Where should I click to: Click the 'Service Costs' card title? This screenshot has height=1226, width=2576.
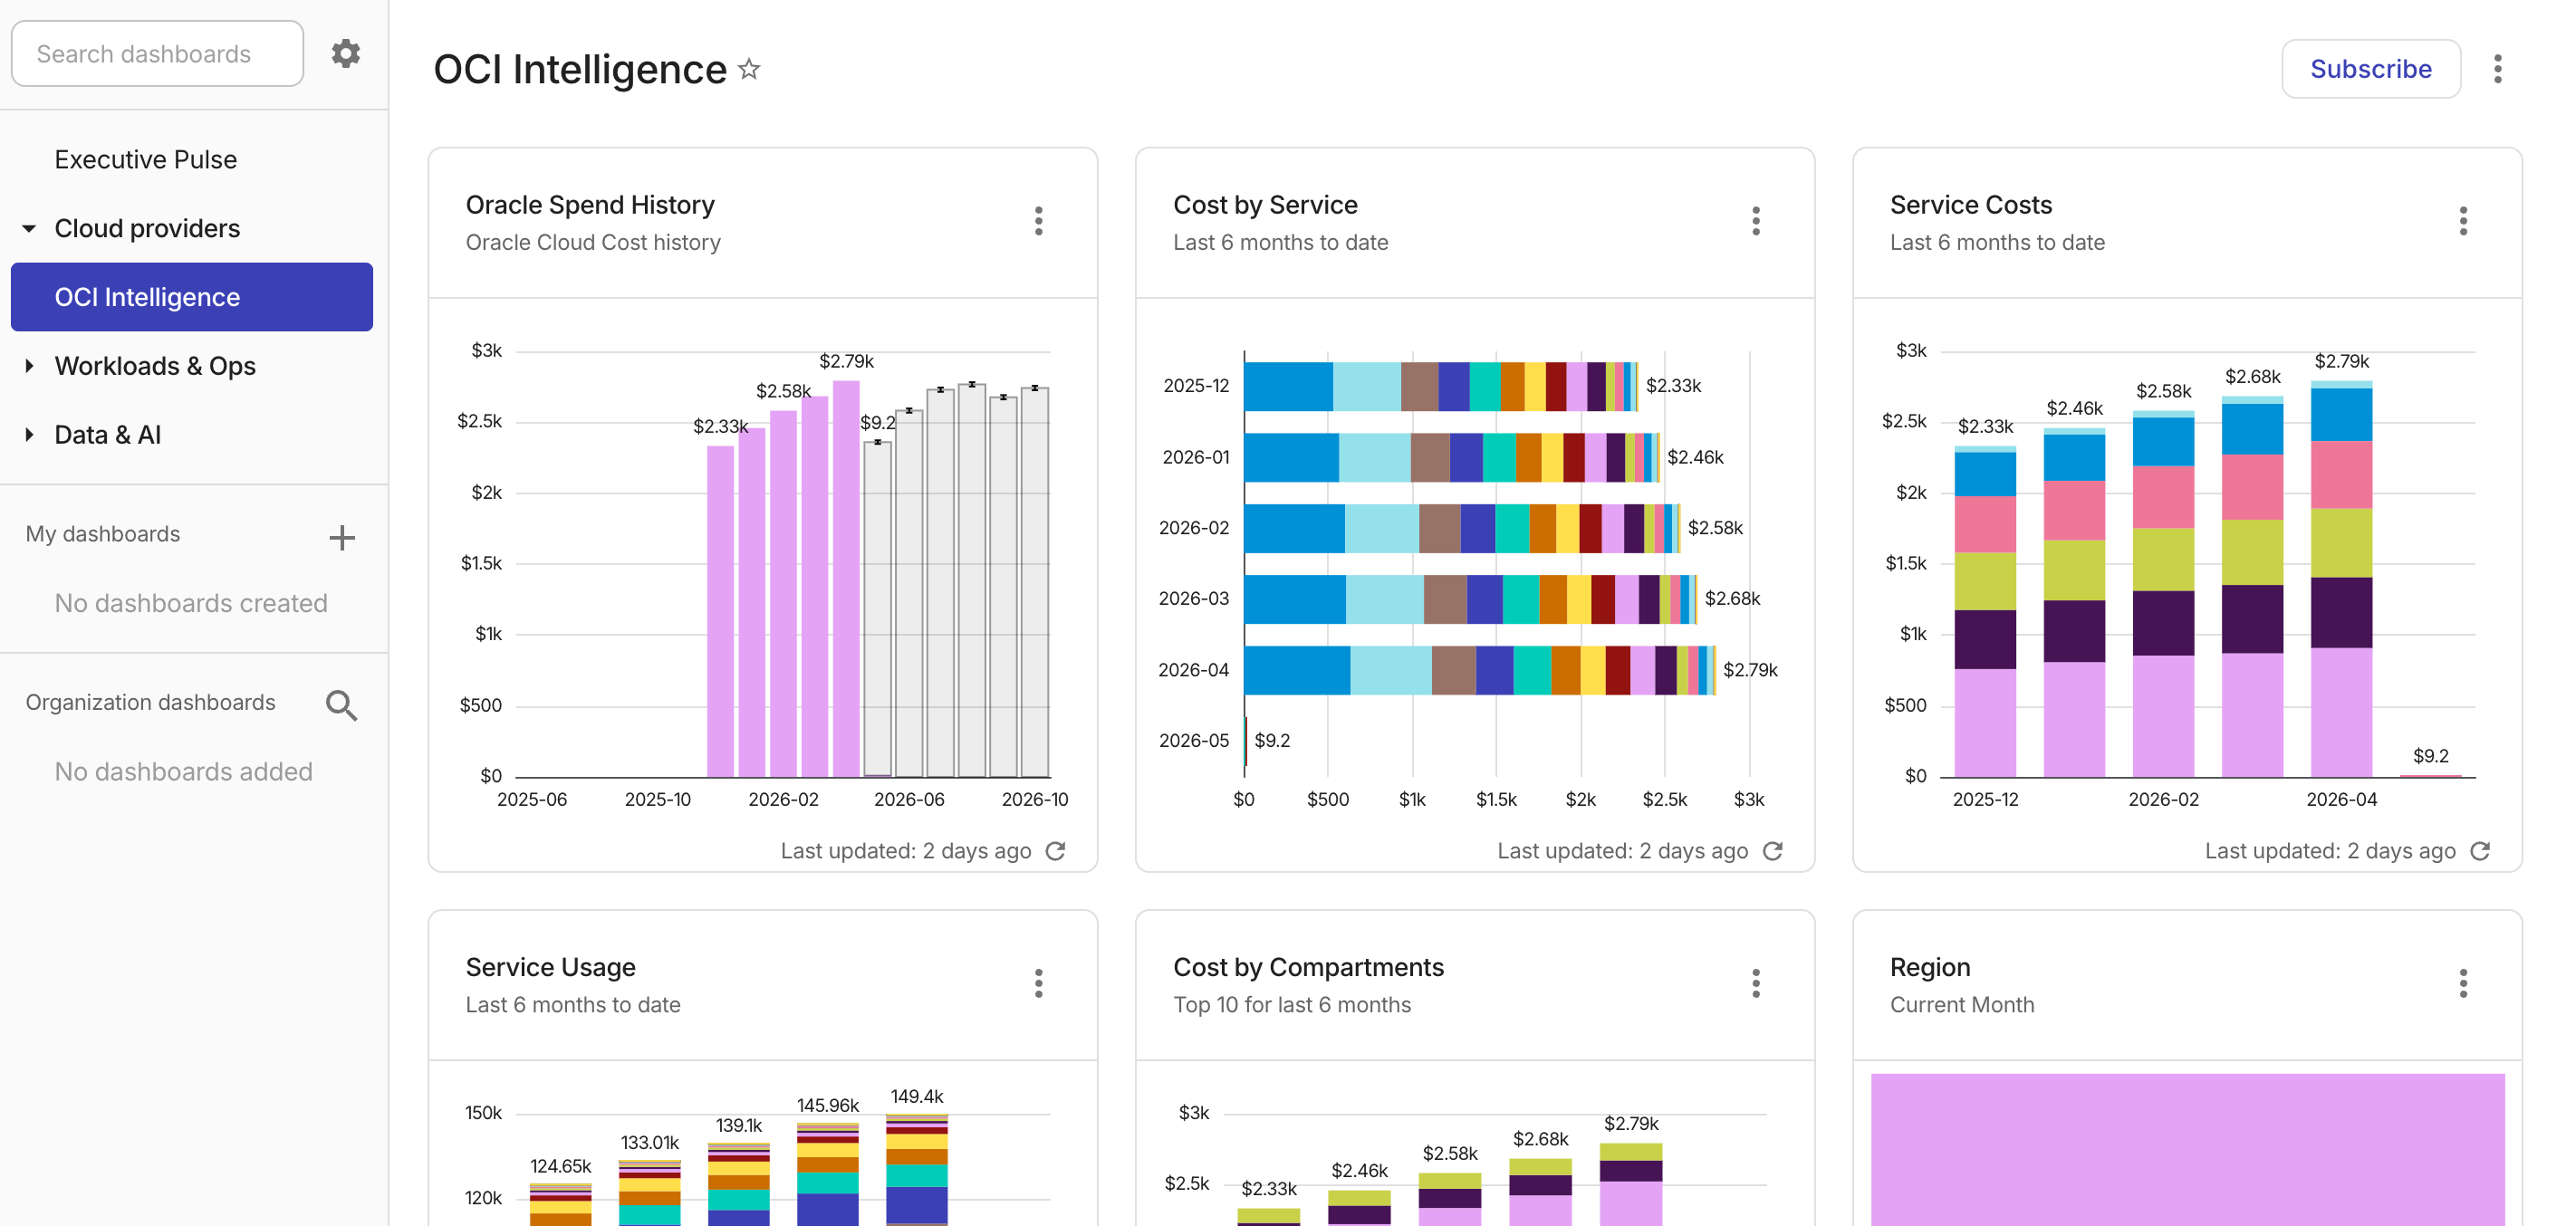point(1970,205)
